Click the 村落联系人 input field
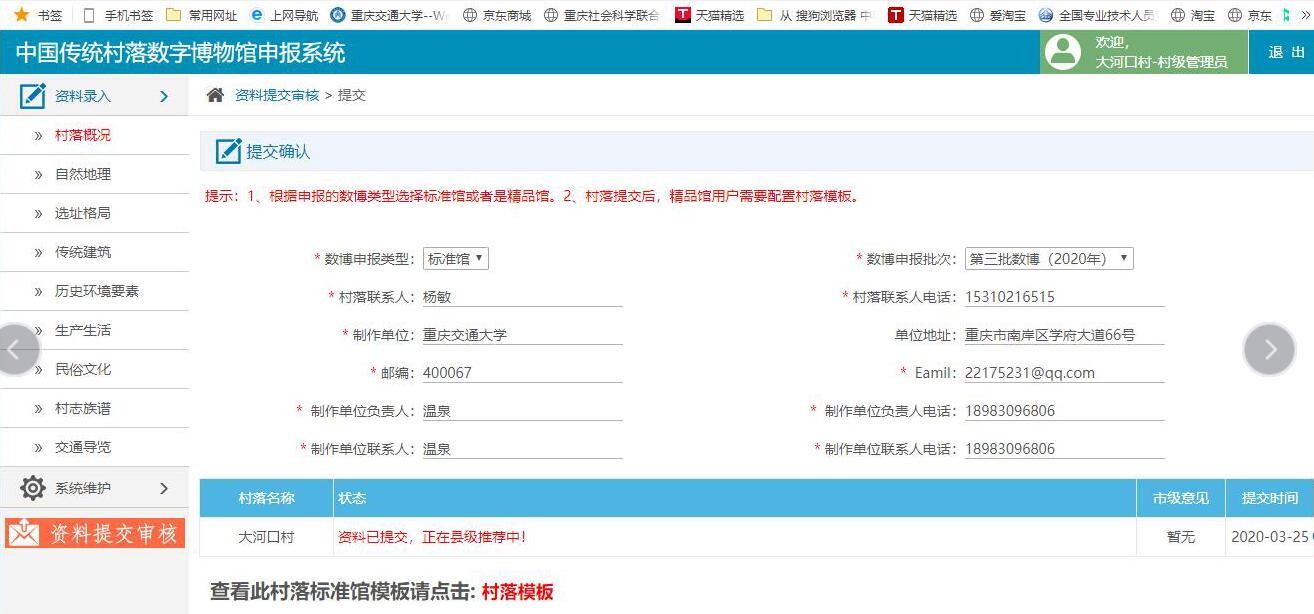The height and width of the screenshot is (614, 1314). [x=522, y=297]
